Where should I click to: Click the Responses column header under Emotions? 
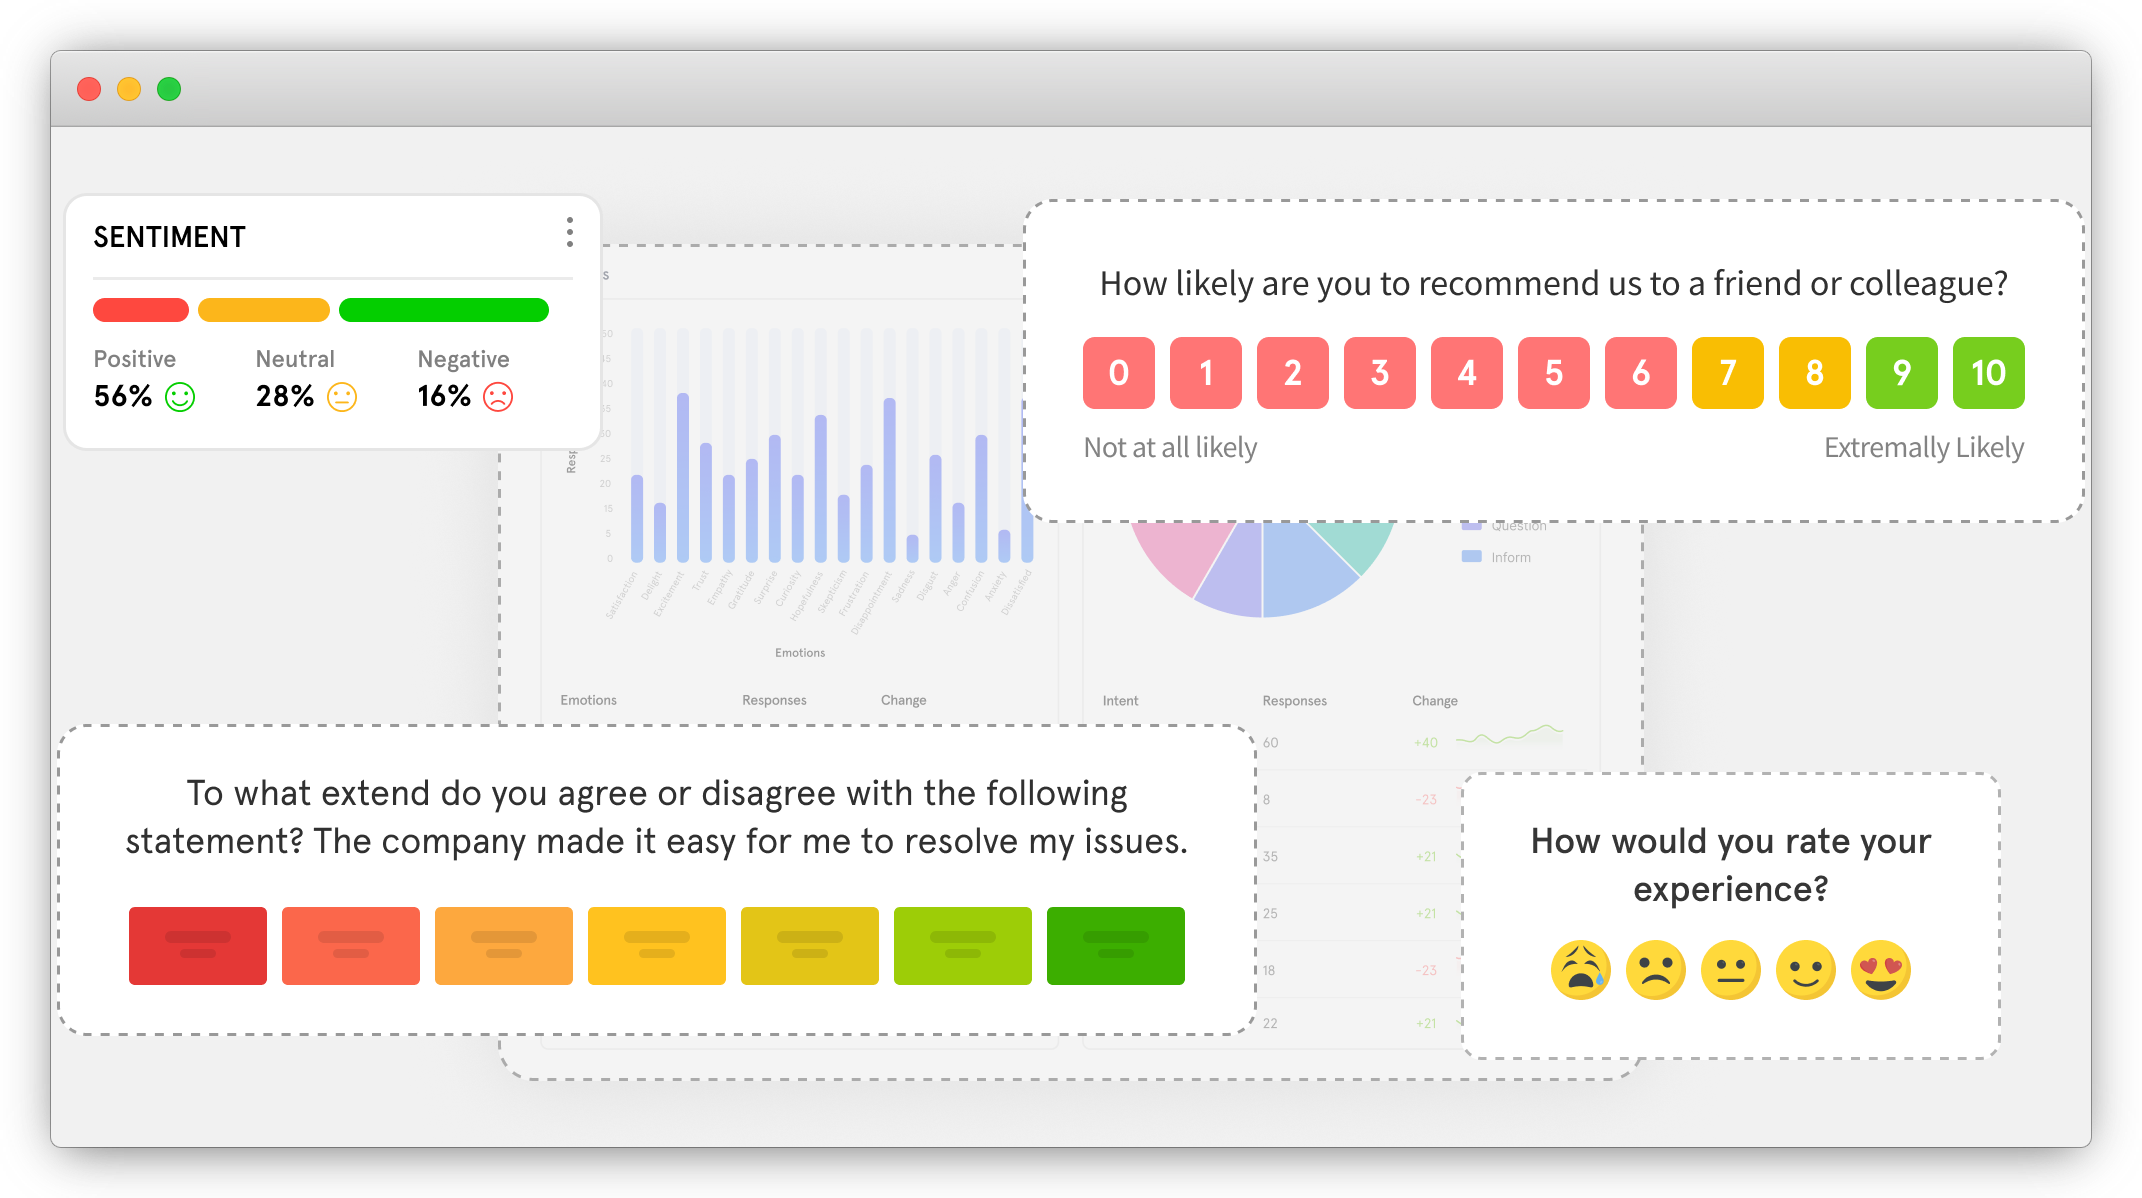(774, 700)
